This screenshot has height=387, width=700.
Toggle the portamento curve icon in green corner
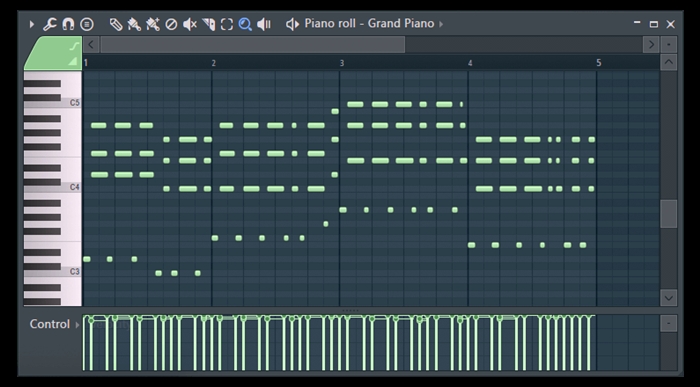[x=75, y=46]
